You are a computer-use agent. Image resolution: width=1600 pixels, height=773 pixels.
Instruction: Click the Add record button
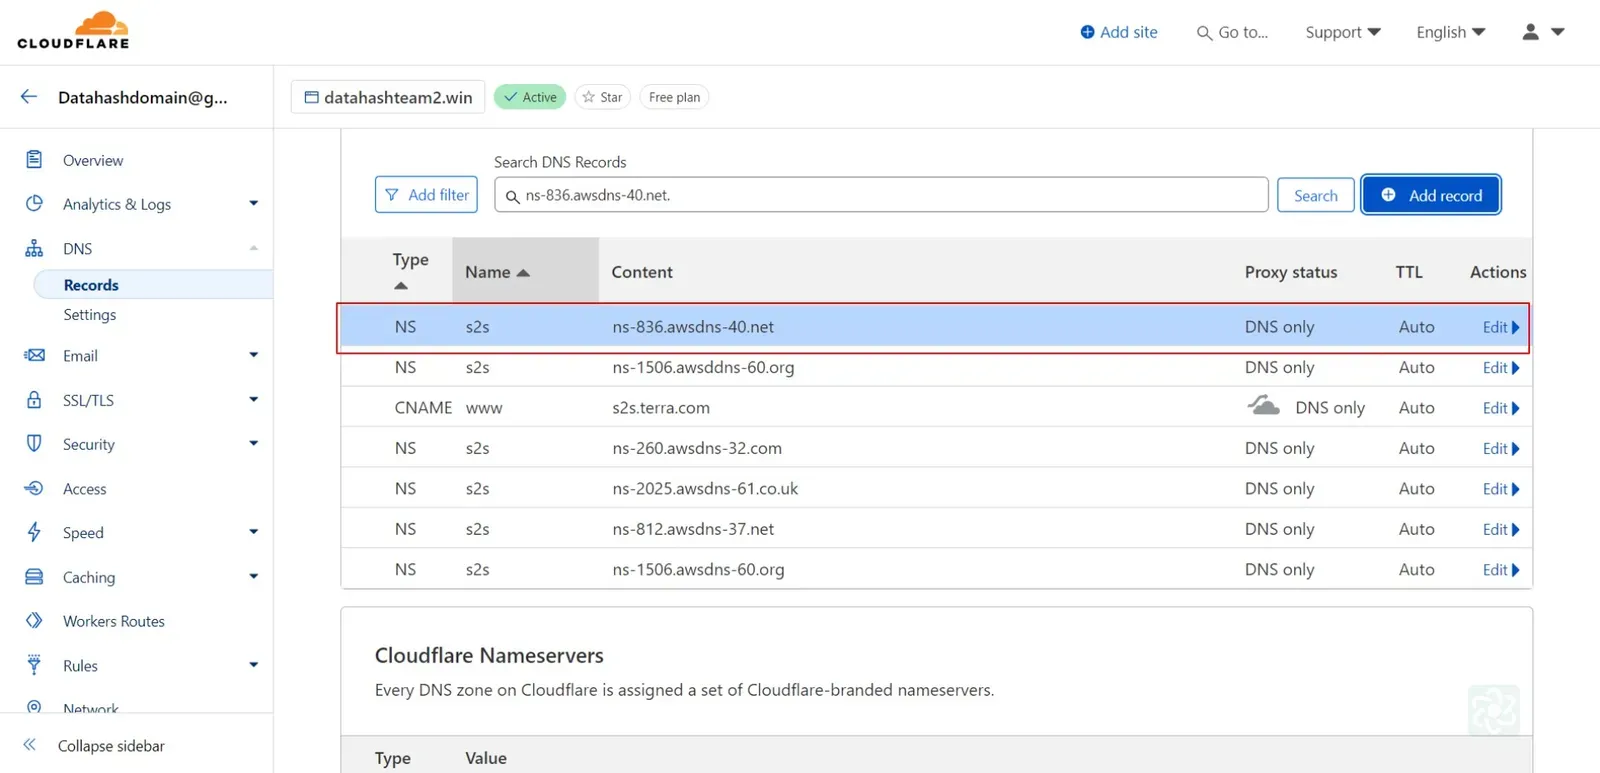(x=1431, y=195)
